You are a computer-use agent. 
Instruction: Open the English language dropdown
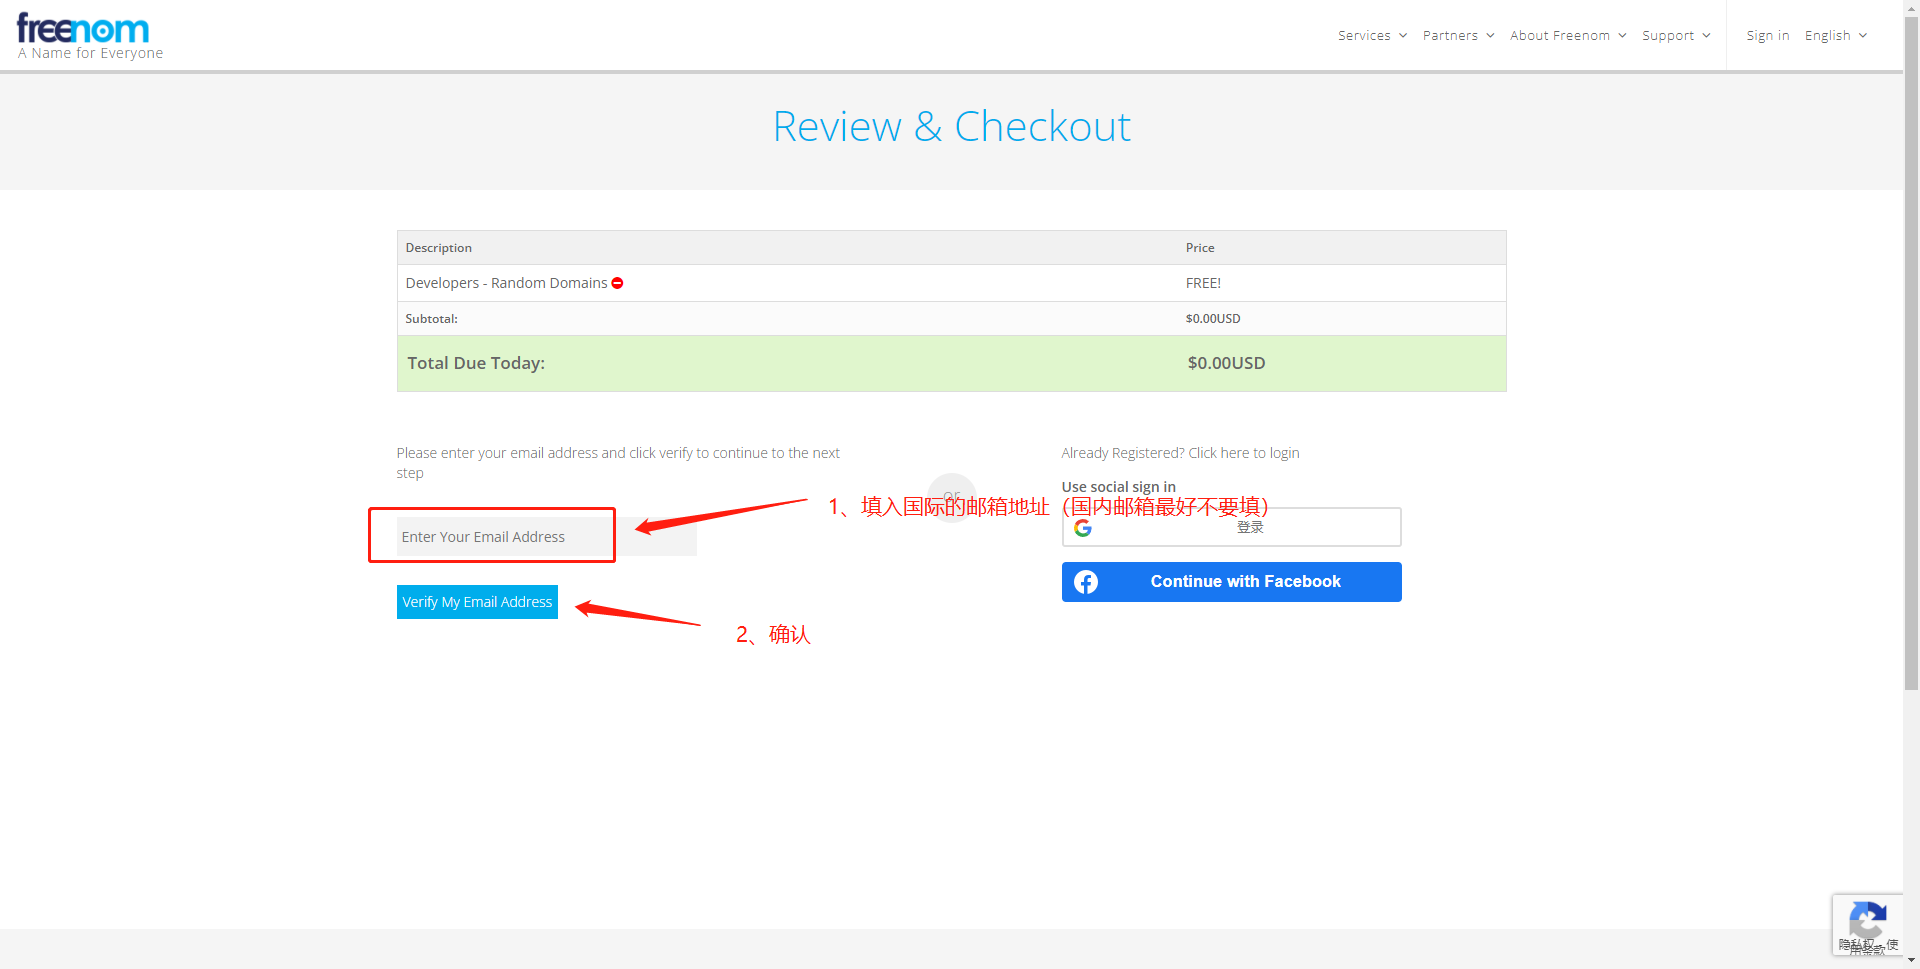coord(1835,36)
